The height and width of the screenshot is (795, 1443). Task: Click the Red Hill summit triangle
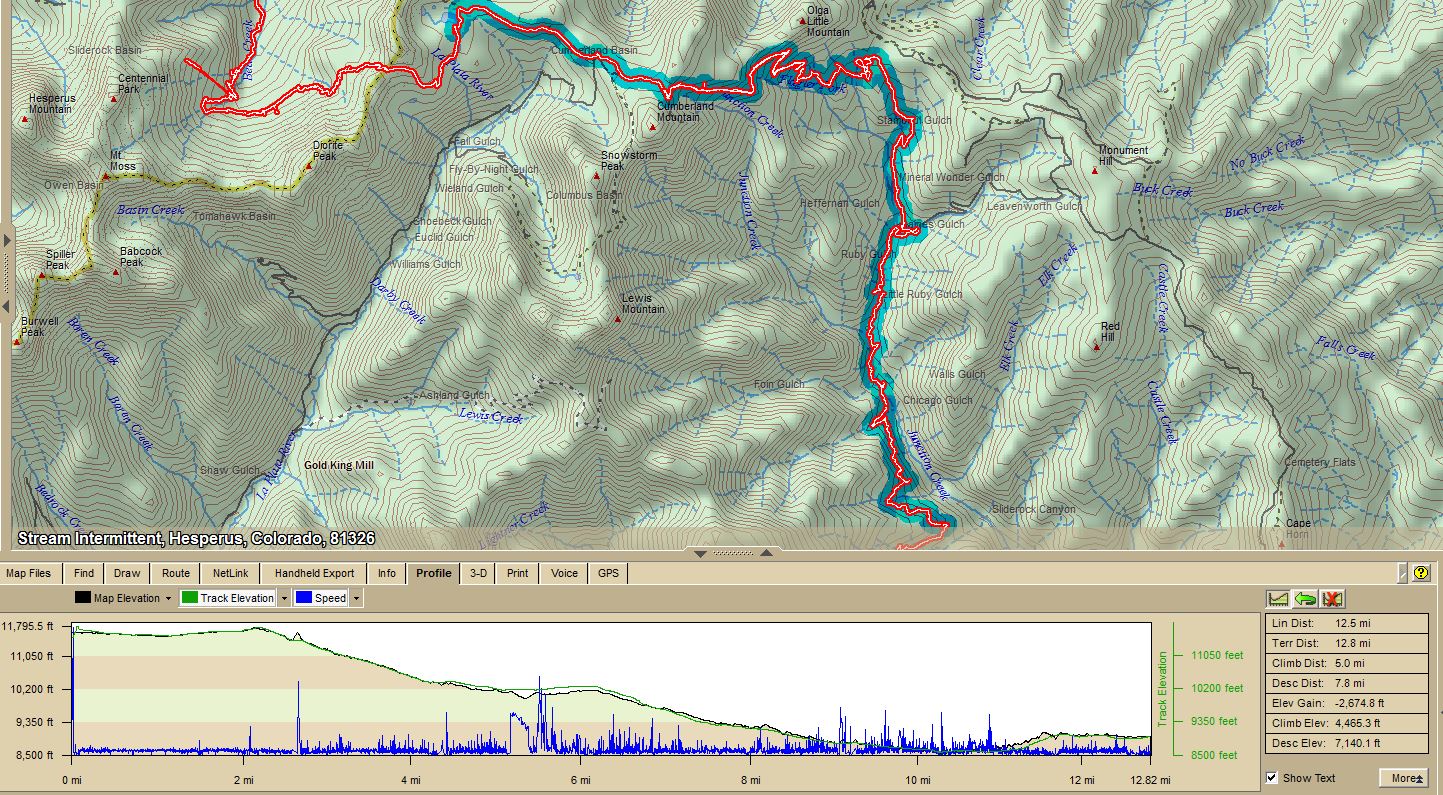click(x=1097, y=347)
